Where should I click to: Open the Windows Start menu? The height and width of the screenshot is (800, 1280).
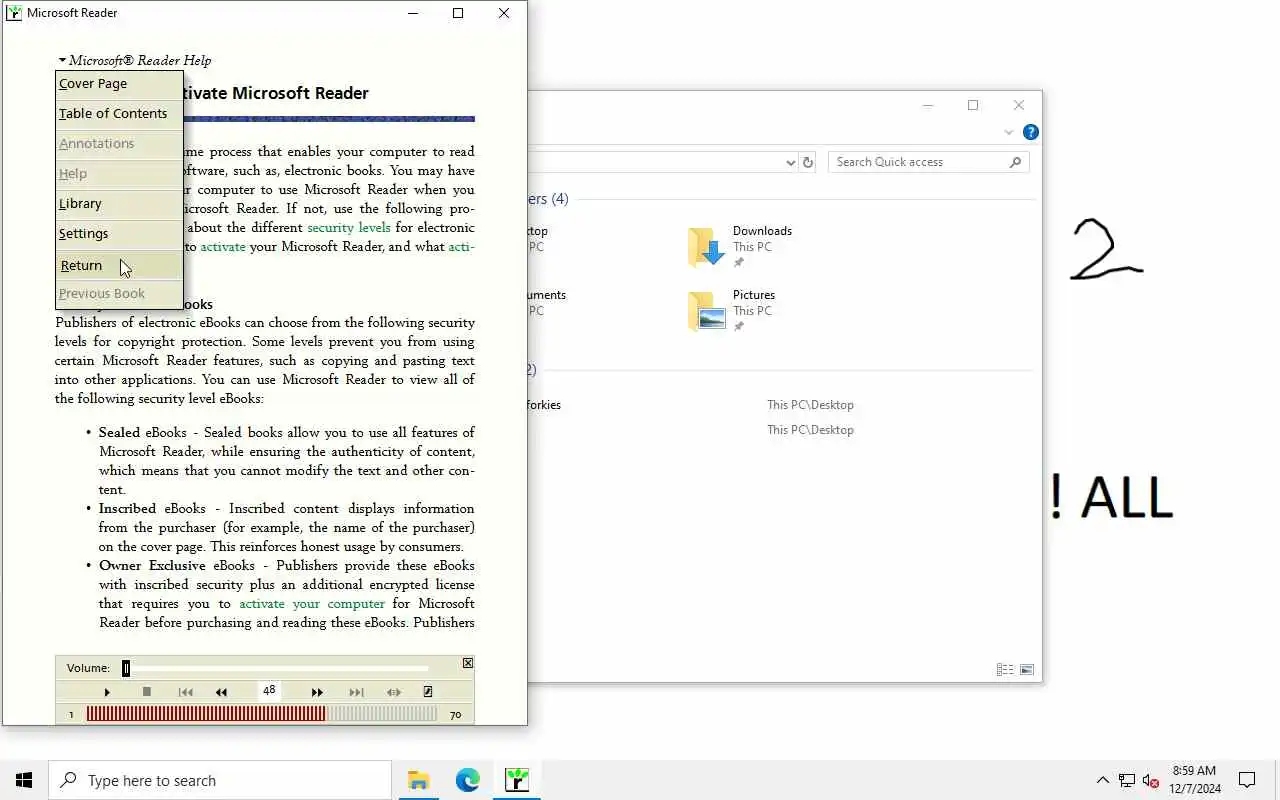point(24,780)
